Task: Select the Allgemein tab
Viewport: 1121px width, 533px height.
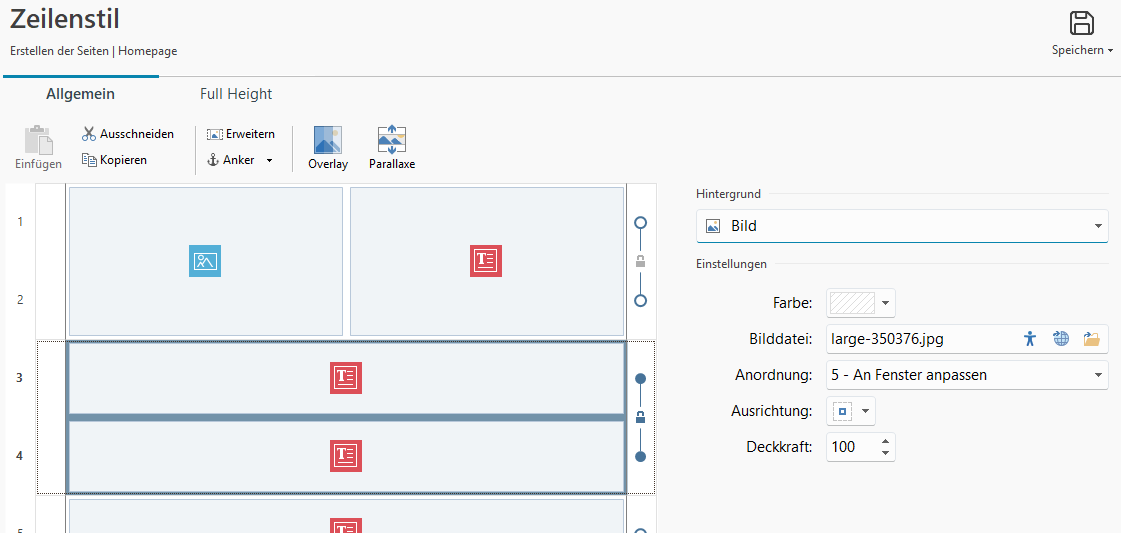Action: [x=80, y=94]
